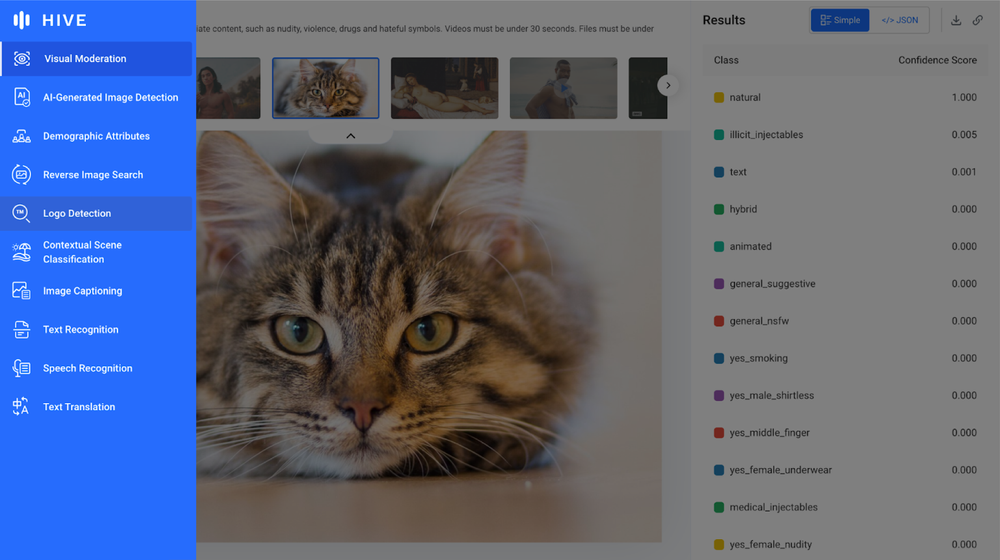
Task: Collapse the thumbnail strip with chevron
Action: pos(350,135)
